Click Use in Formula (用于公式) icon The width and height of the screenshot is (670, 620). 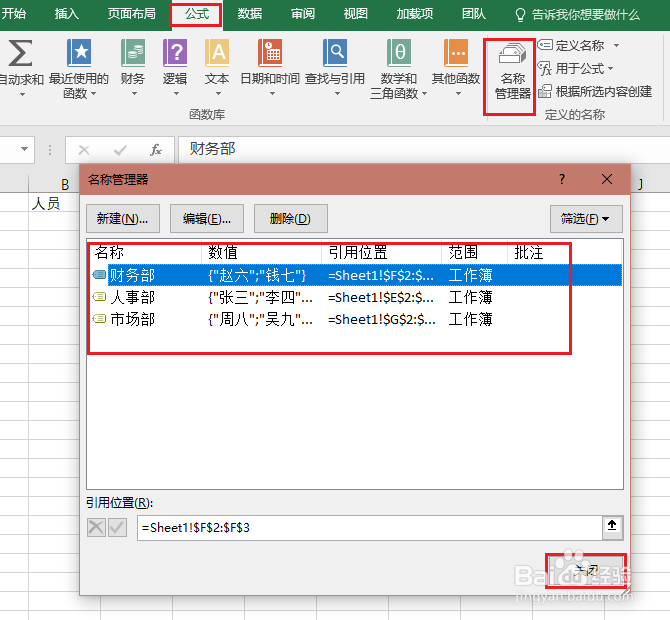(x=545, y=68)
